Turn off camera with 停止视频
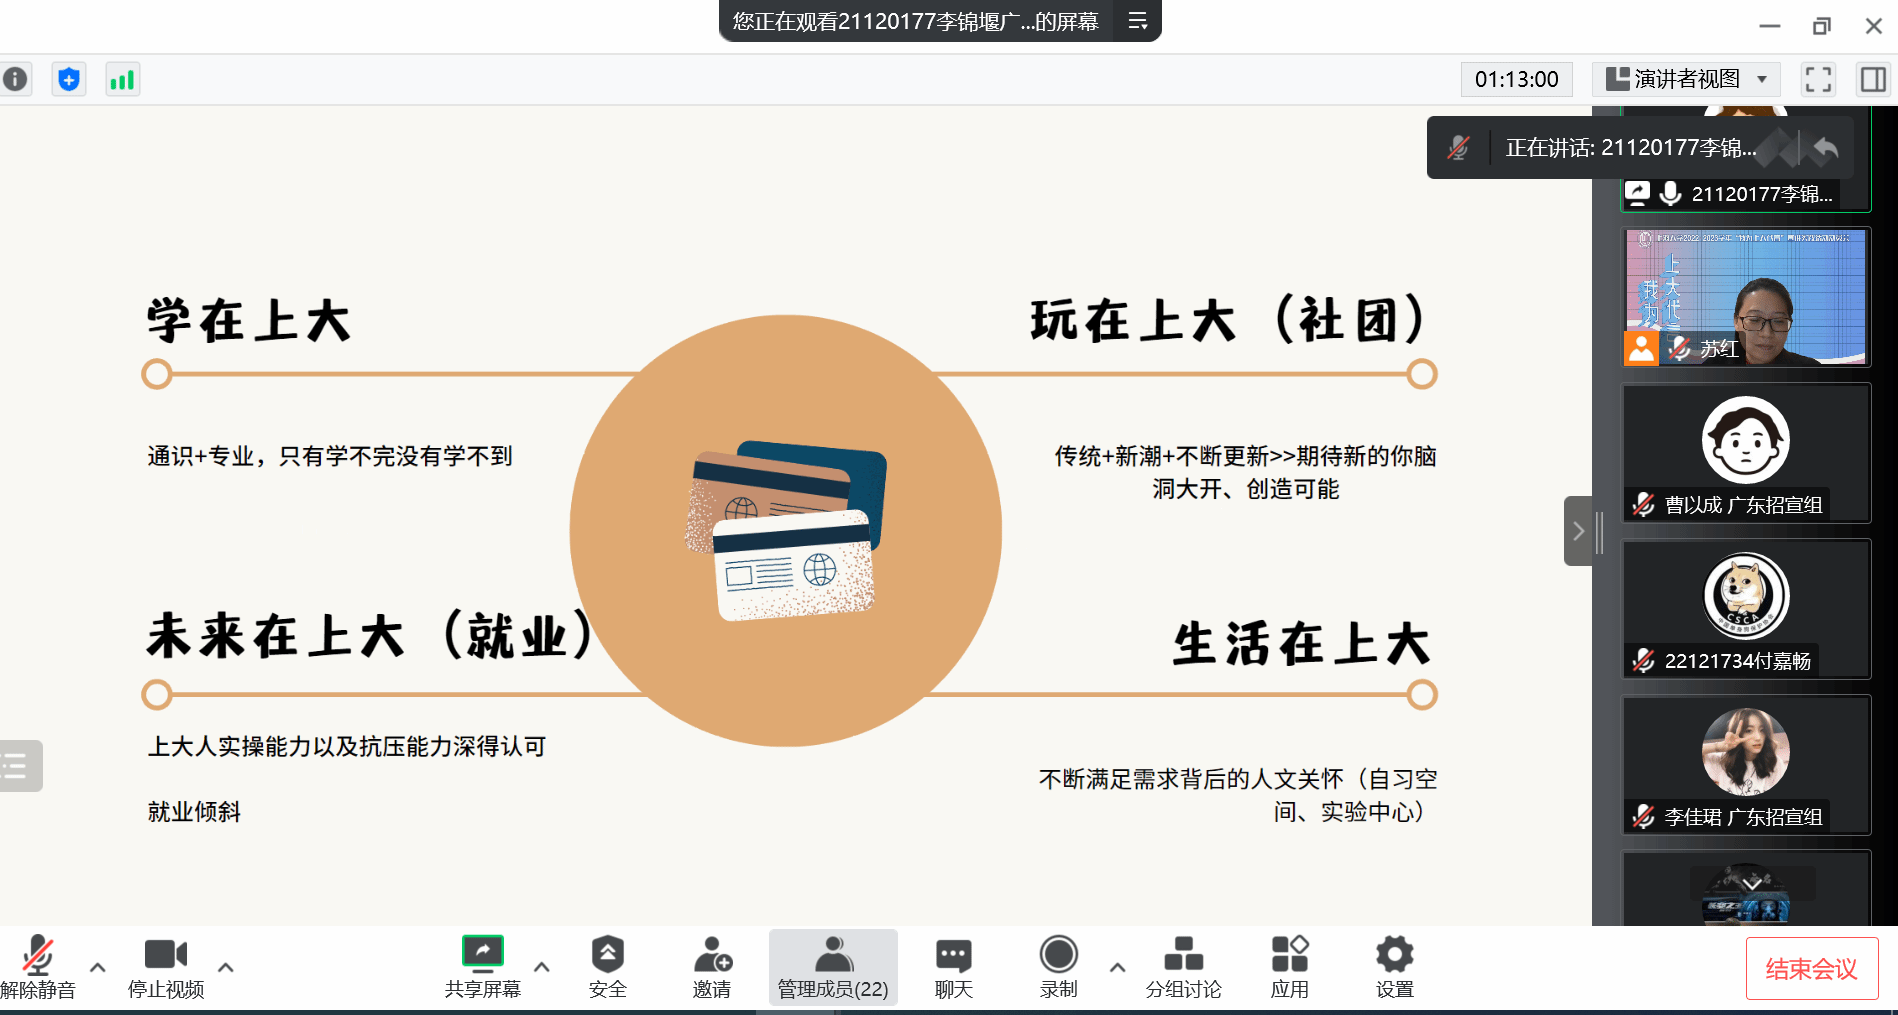 pyautogui.click(x=166, y=967)
